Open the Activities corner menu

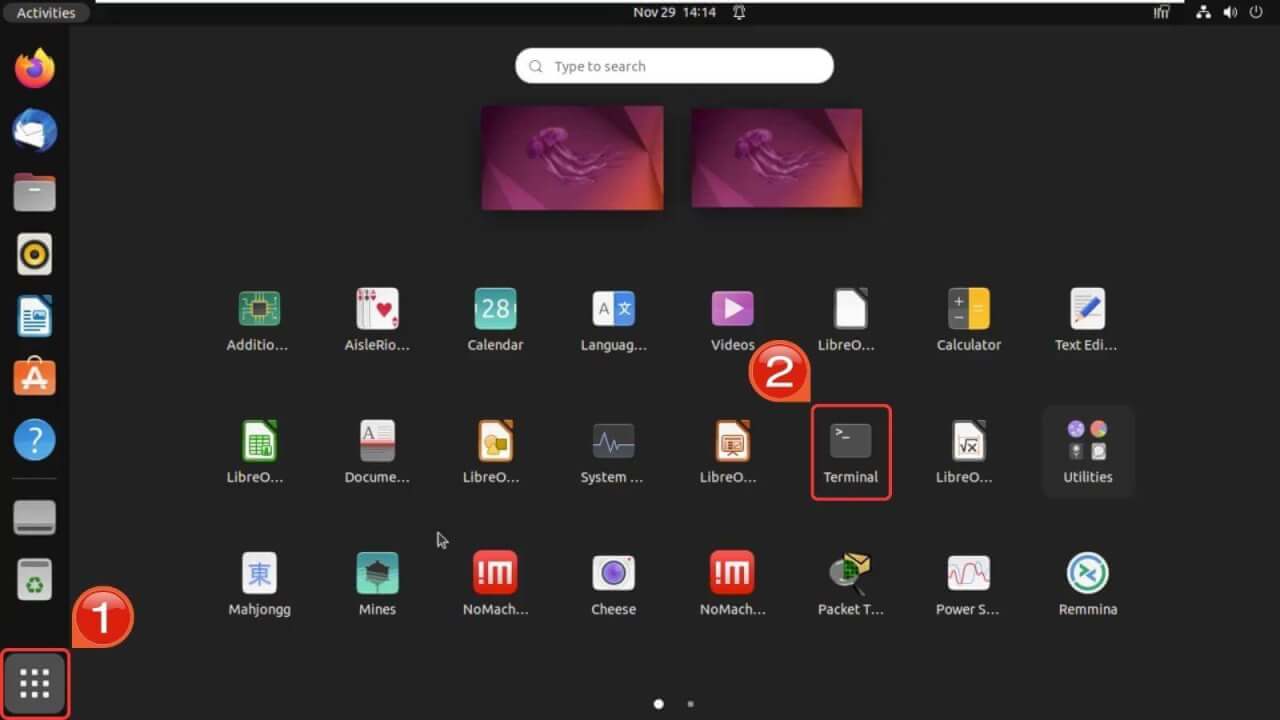(x=46, y=12)
